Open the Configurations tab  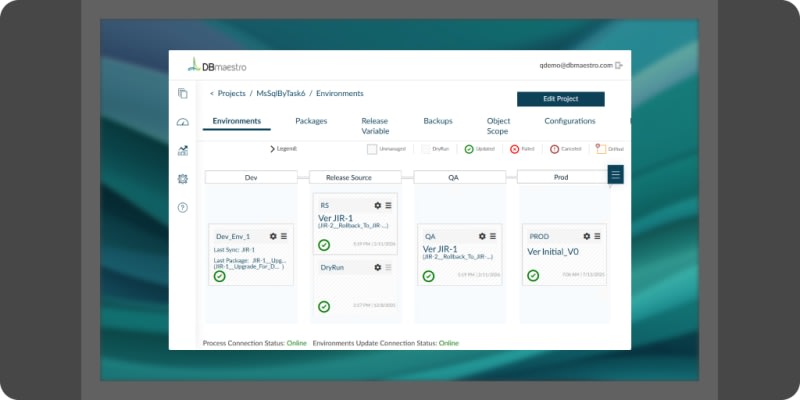point(570,121)
